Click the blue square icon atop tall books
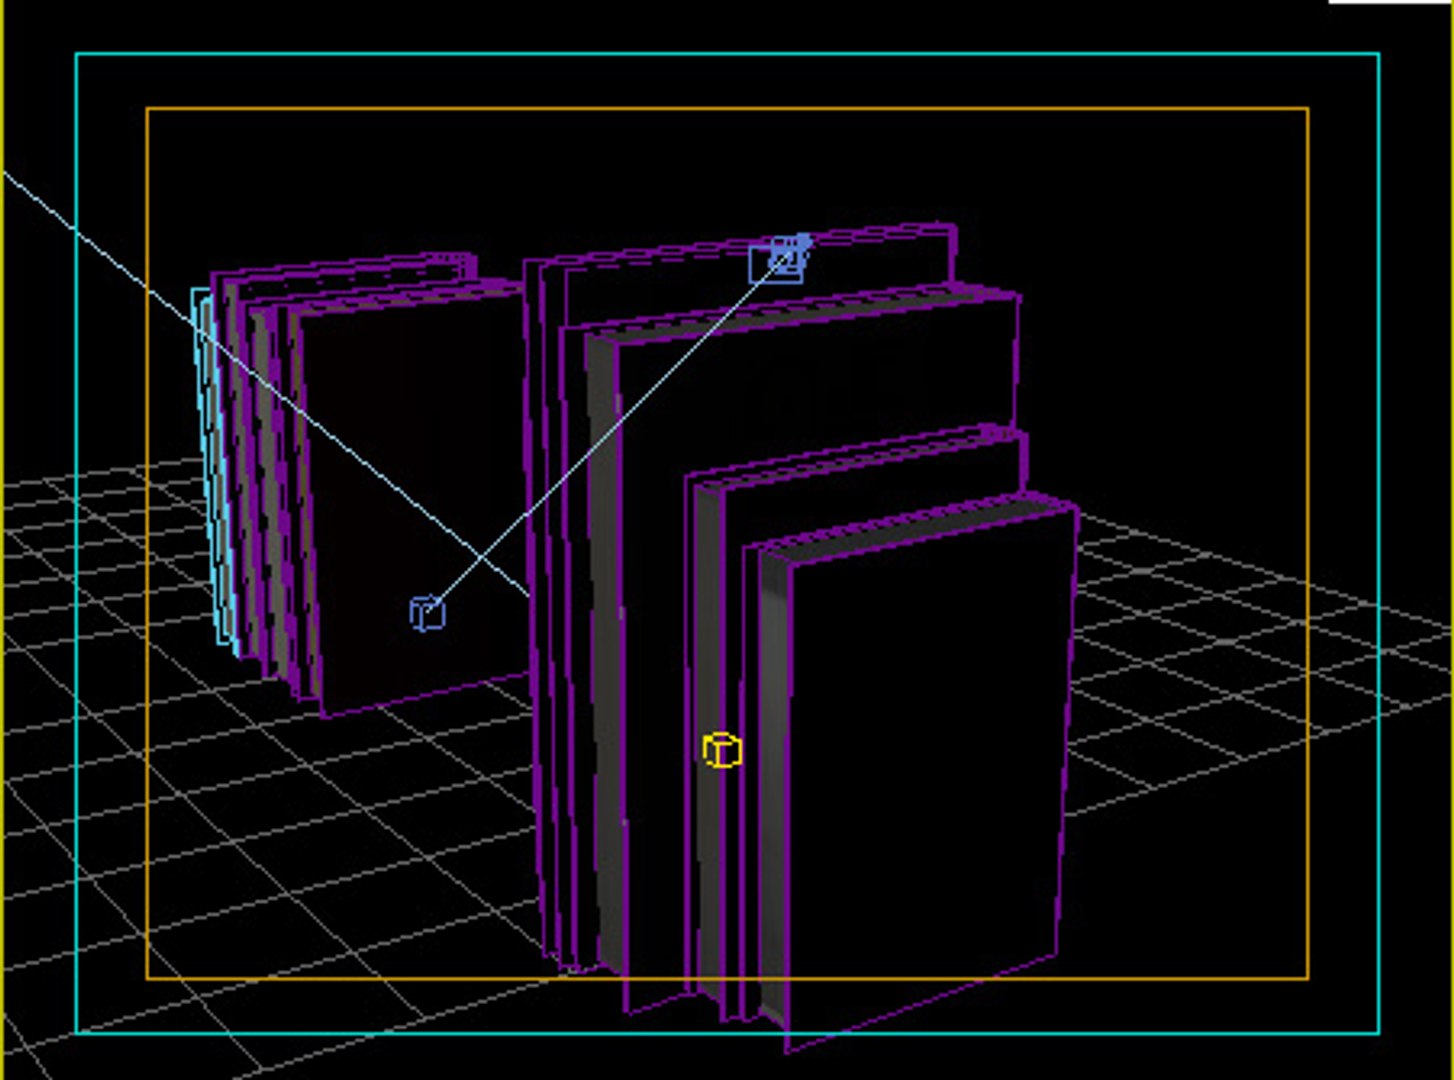The height and width of the screenshot is (1080, 1454). [780, 259]
